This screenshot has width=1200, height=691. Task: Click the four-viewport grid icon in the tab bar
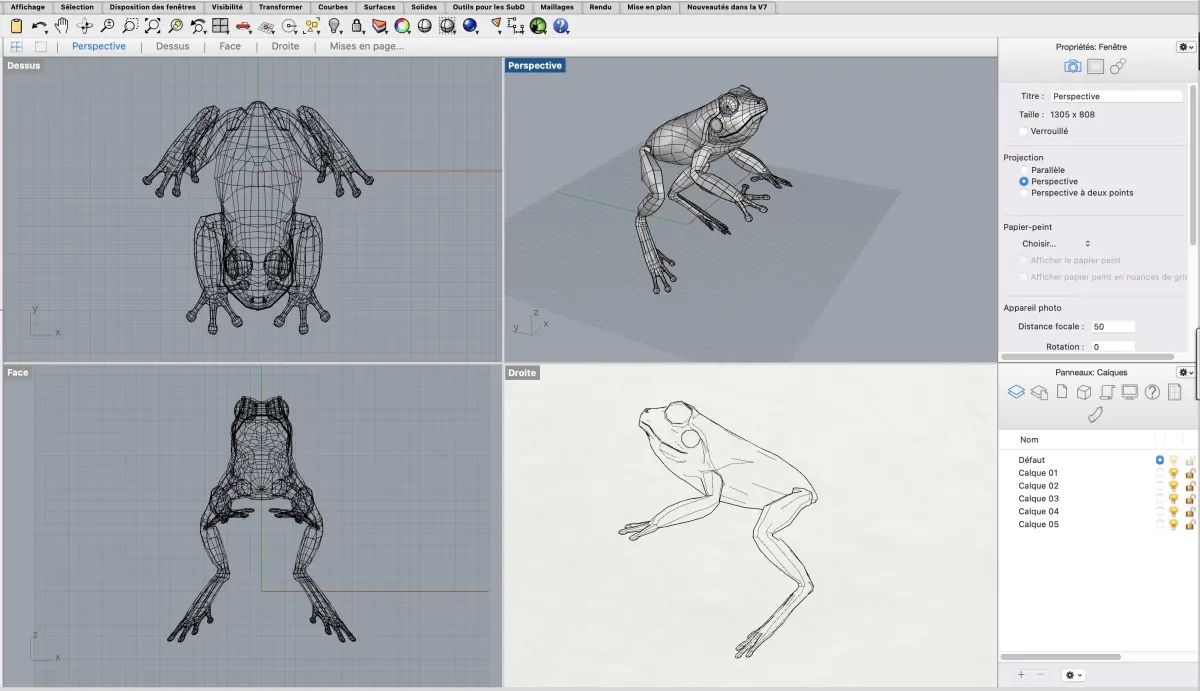[17, 46]
